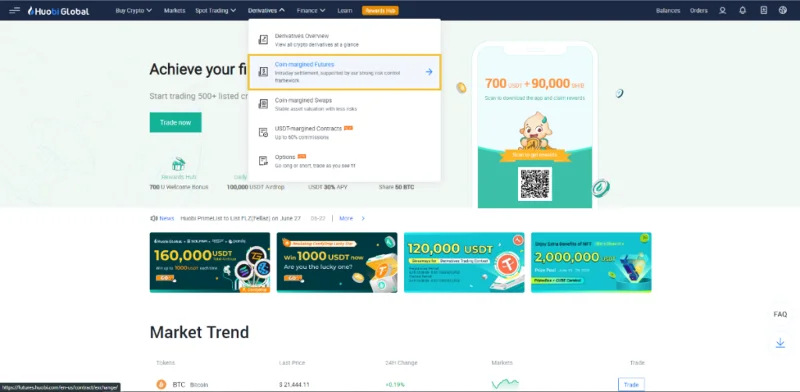
Task: Click the Market Trend heading
Action: pos(199,332)
